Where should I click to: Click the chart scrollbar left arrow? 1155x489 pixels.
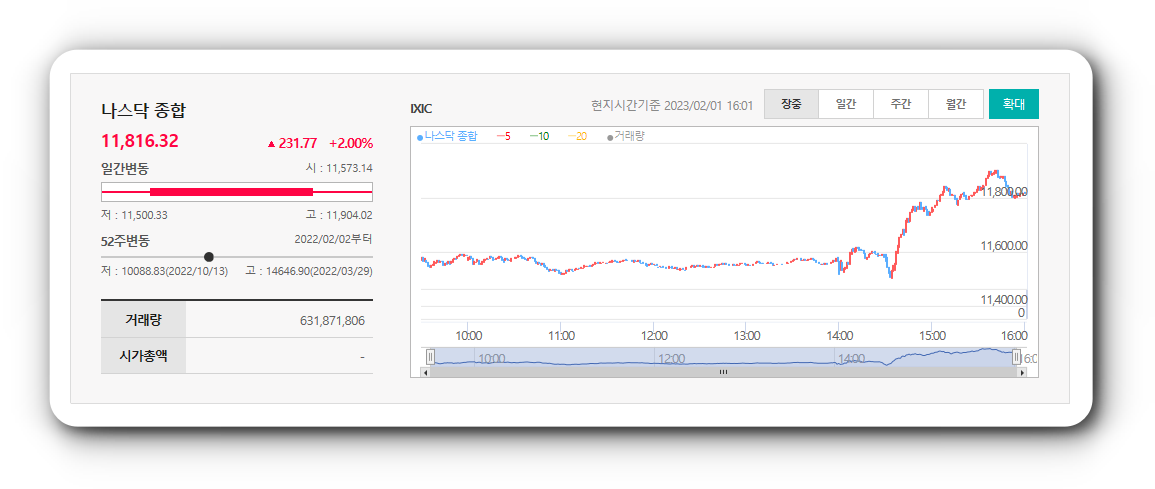pyautogui.click(x=424, y=373)
